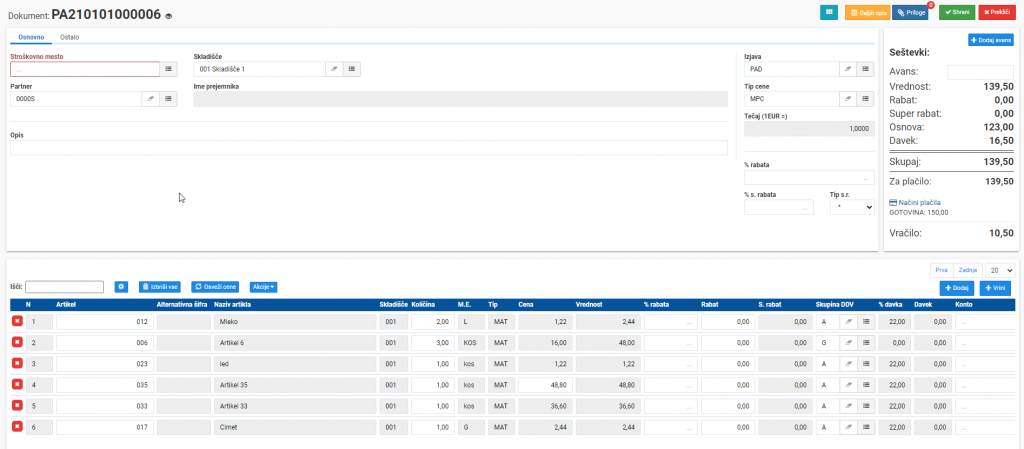Open Skupina DDV list in the Artikel 35 row
This screenshot has height=449, width=1024.
pos(866,384)
